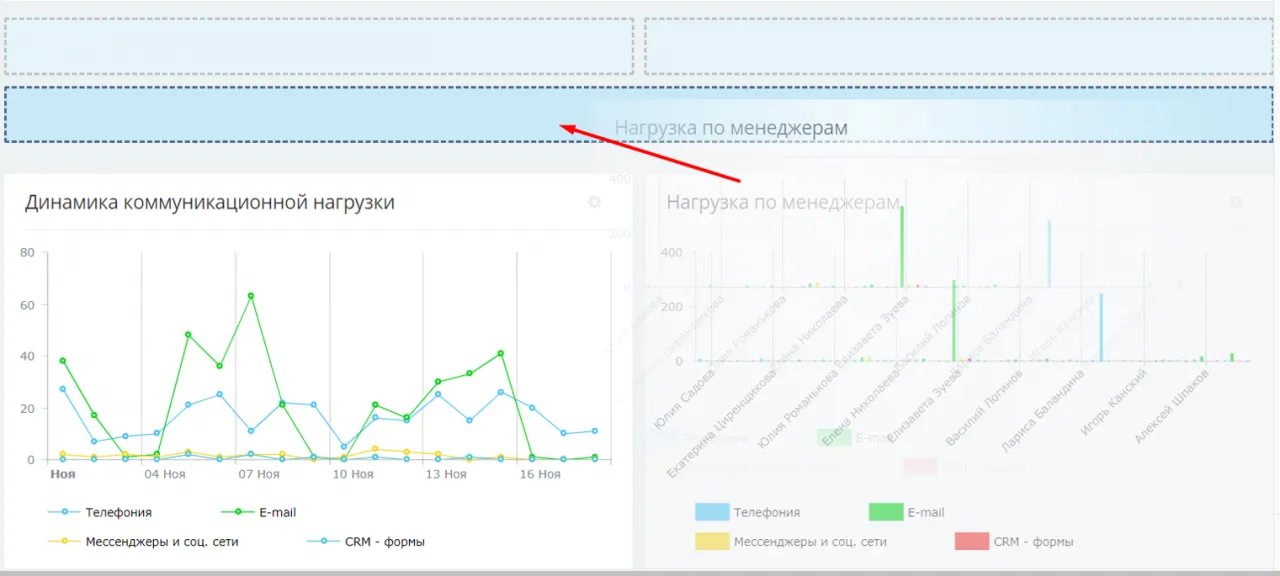Click the green E-mail line marker in line chart legend
1280x576 pixels.
coord(238,512)
